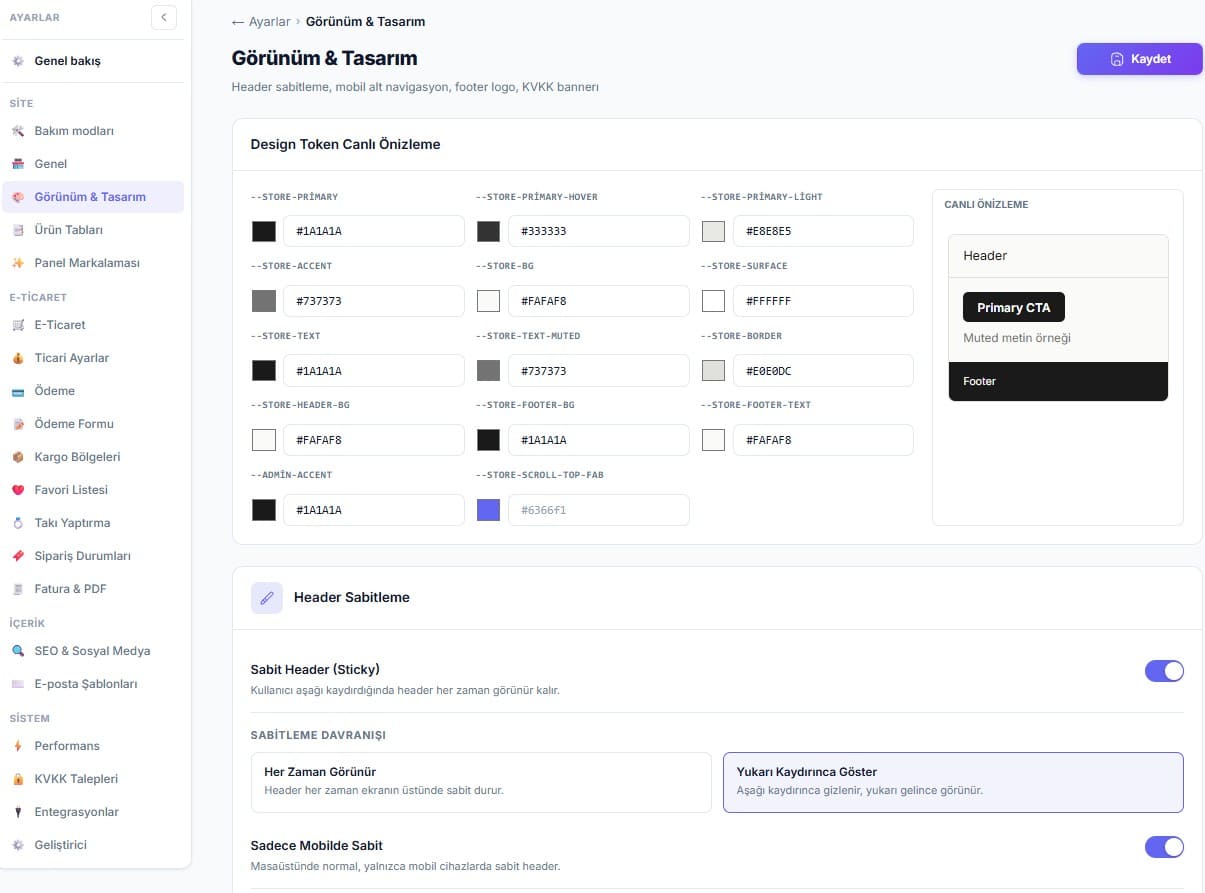Click the --store-primary-hover color swatch
Screen dimensions: 1205x893
point(488,231)
